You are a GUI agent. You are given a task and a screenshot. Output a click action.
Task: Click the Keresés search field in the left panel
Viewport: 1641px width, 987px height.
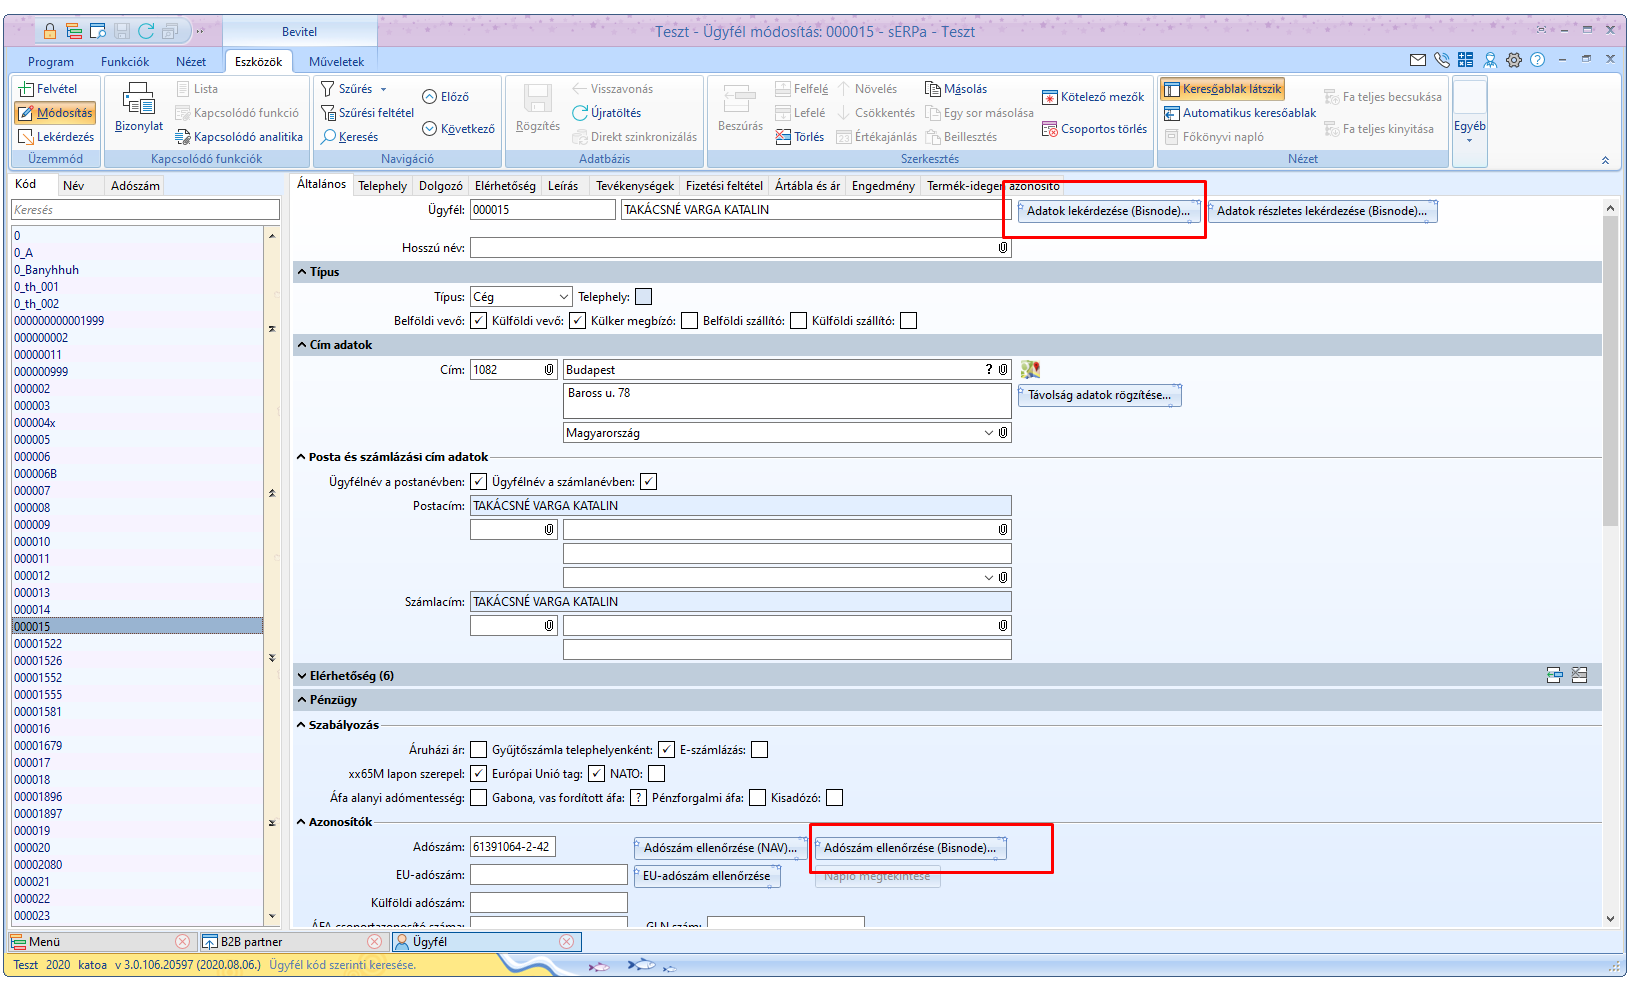click(x=145, y=210)
